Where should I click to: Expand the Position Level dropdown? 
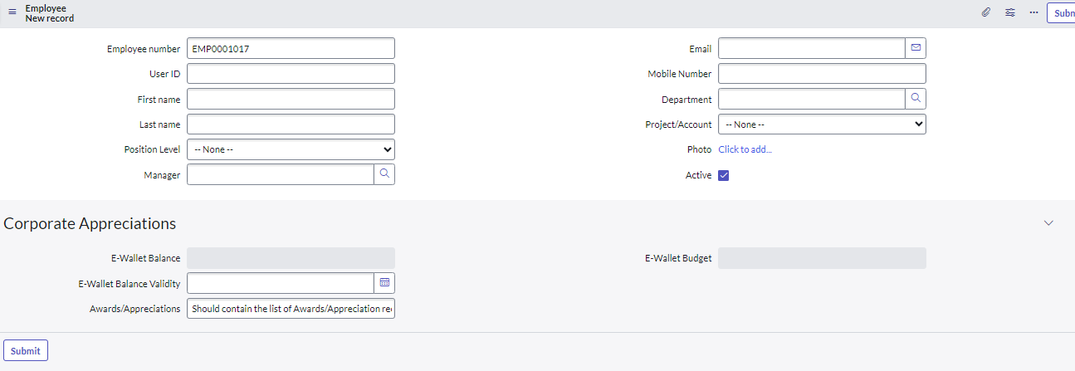tap(291, 149)
